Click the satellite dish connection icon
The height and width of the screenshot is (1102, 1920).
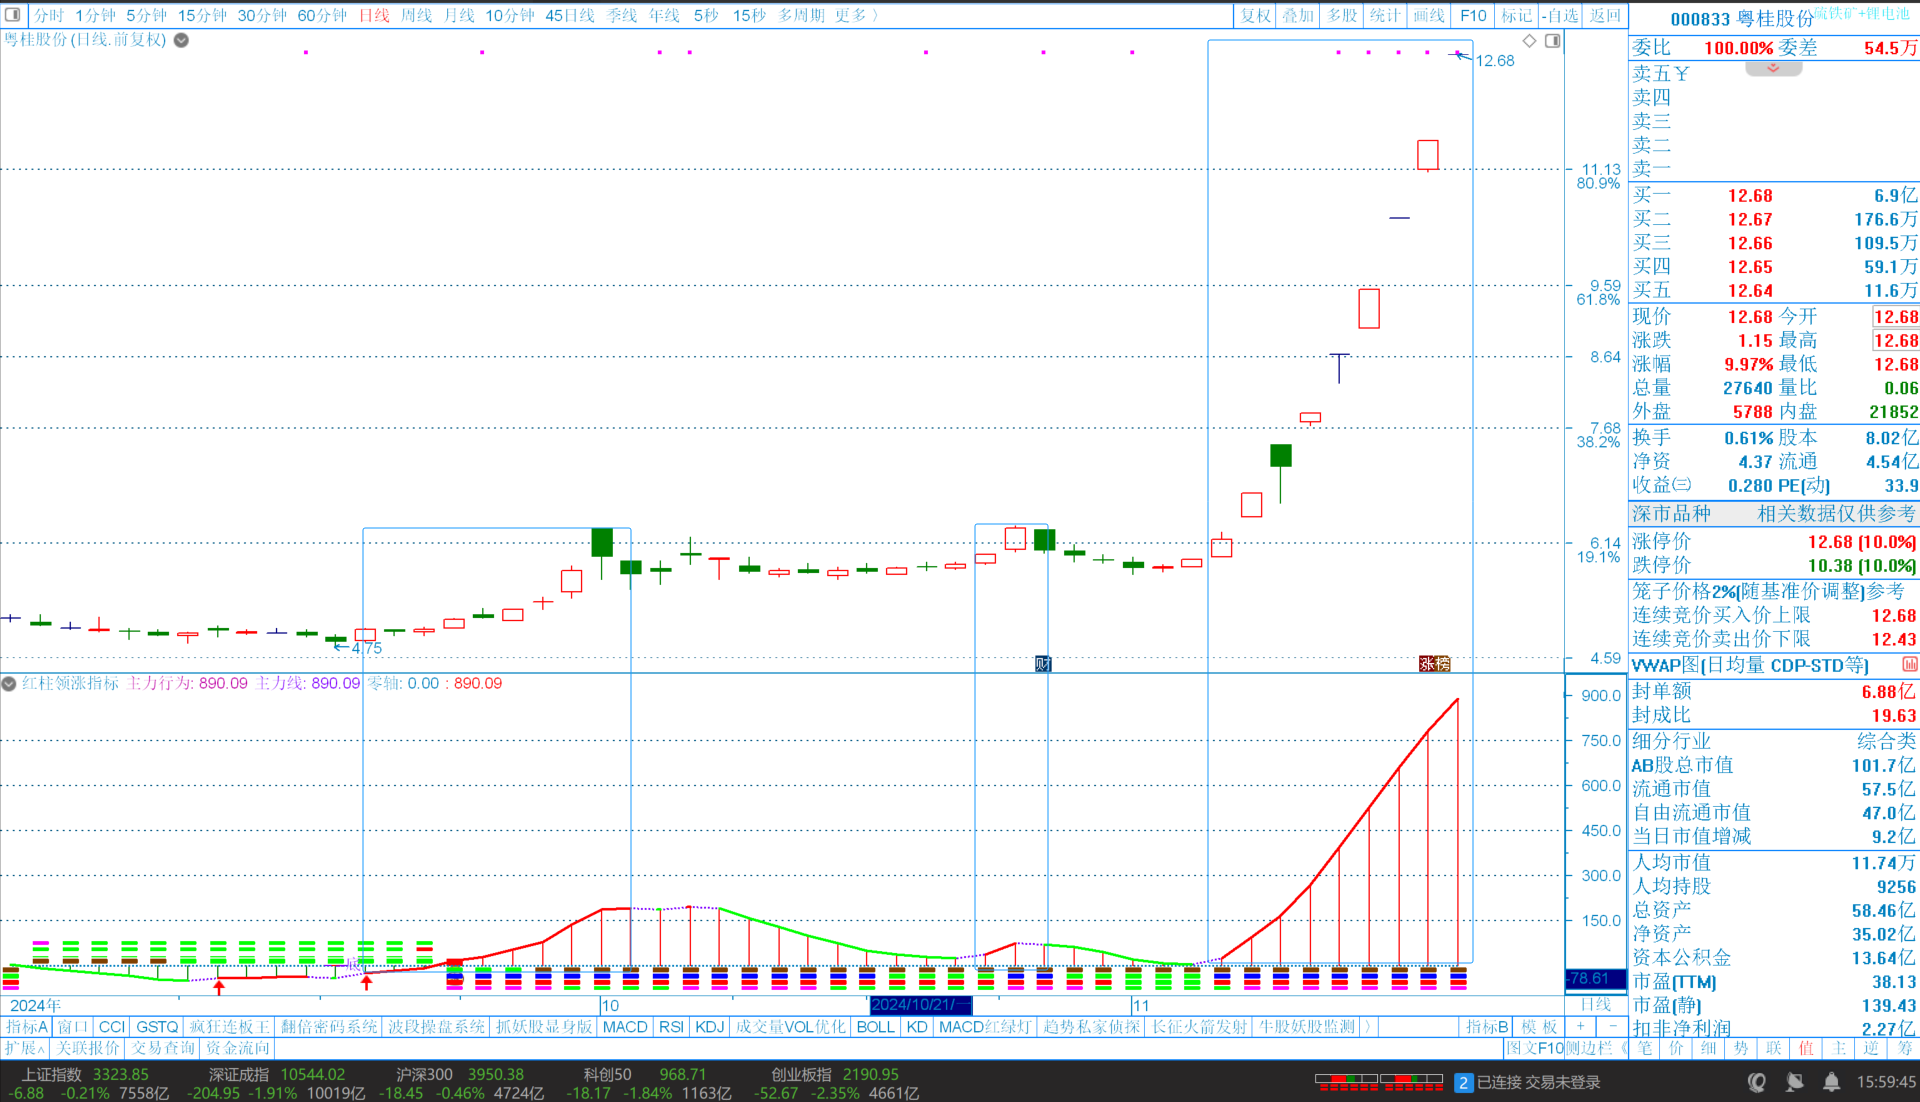(x=1795, y=1082)
